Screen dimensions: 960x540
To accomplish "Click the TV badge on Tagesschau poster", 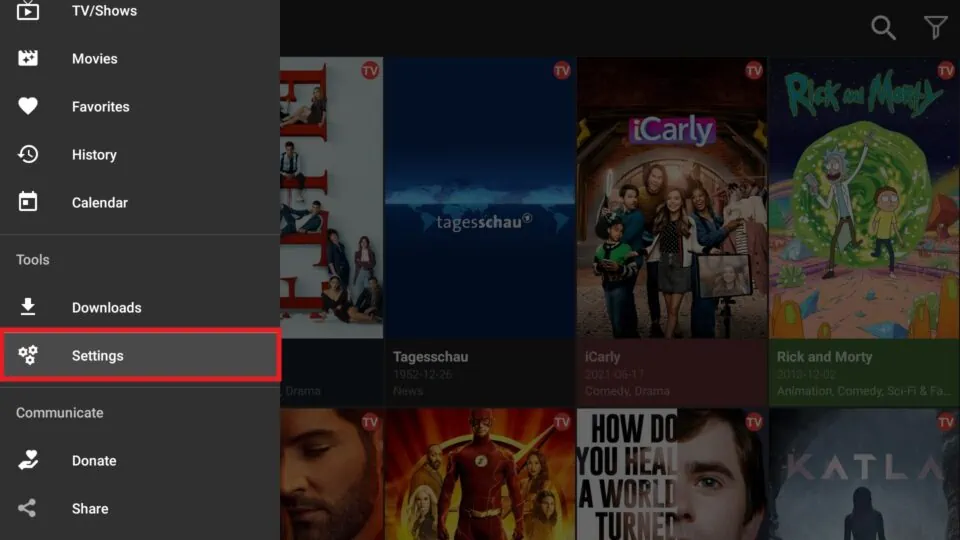I will pyautogui.click(x=562, y=70).
